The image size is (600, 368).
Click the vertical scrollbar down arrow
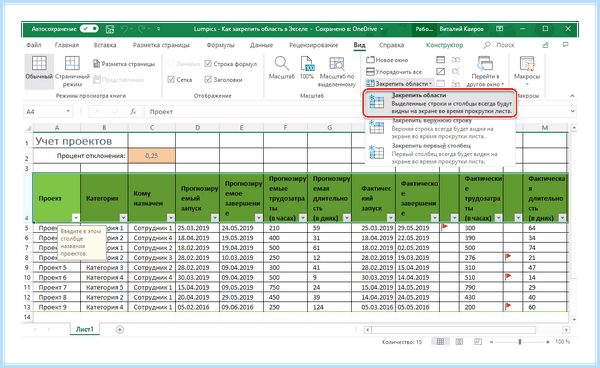tap(573, 319)
